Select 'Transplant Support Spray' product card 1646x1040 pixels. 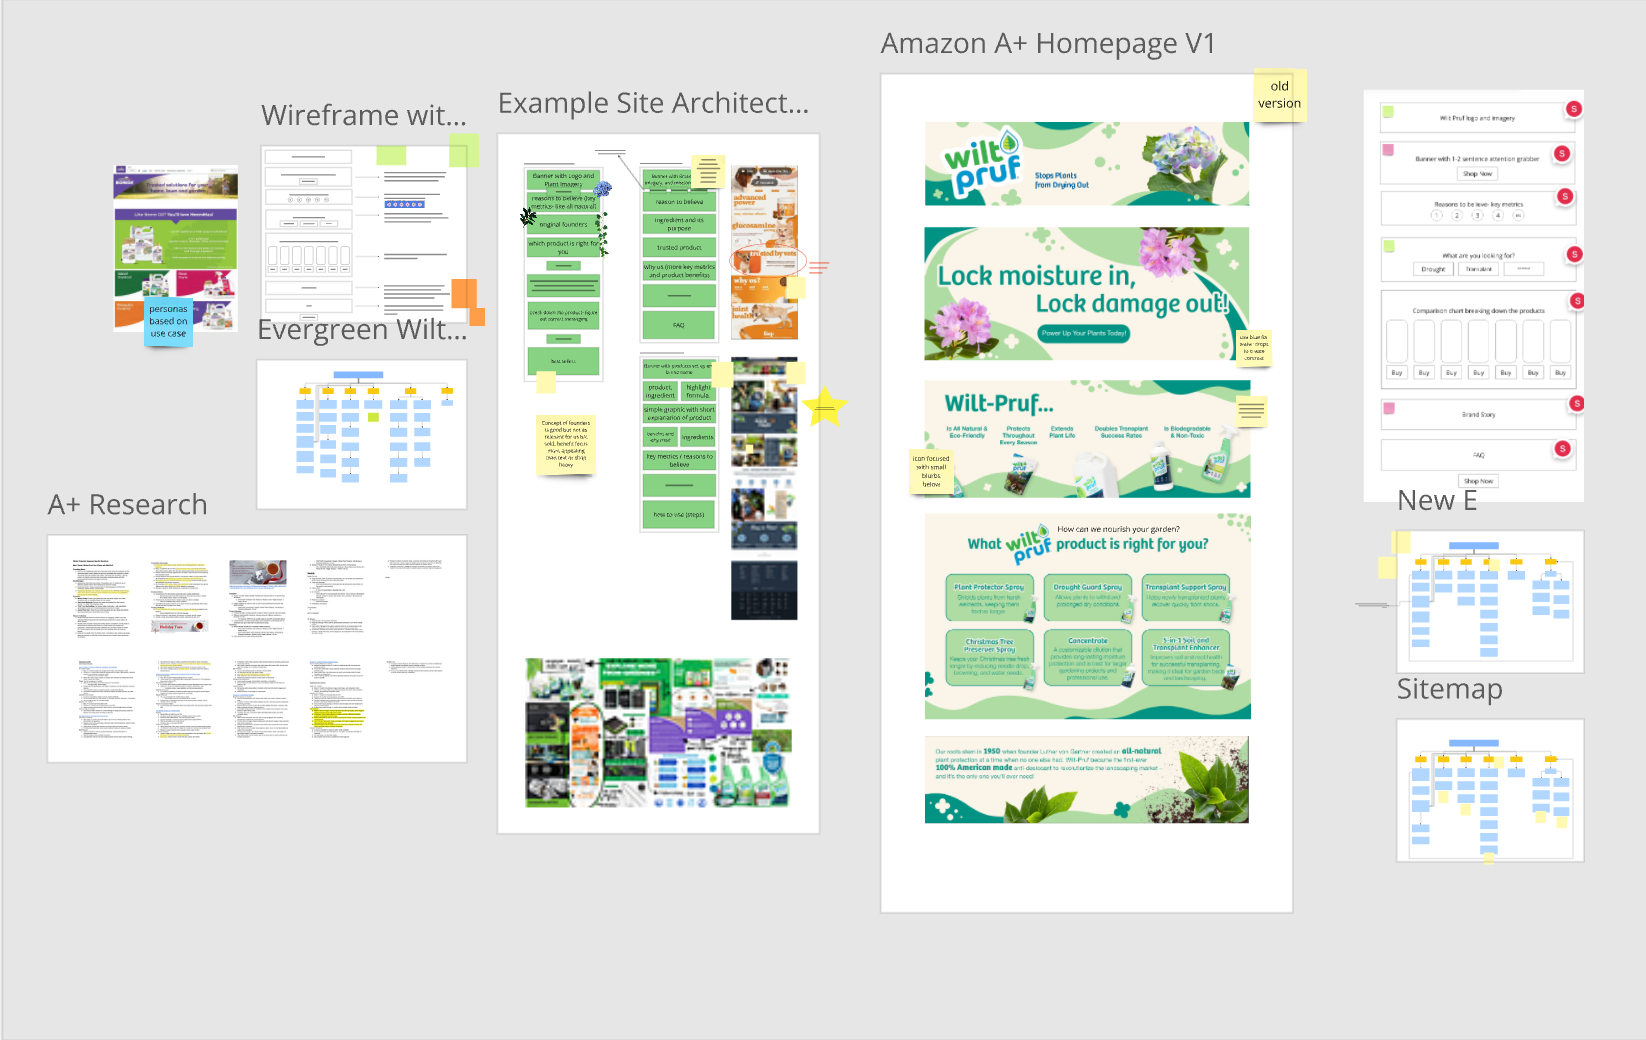coord(1186,598)
